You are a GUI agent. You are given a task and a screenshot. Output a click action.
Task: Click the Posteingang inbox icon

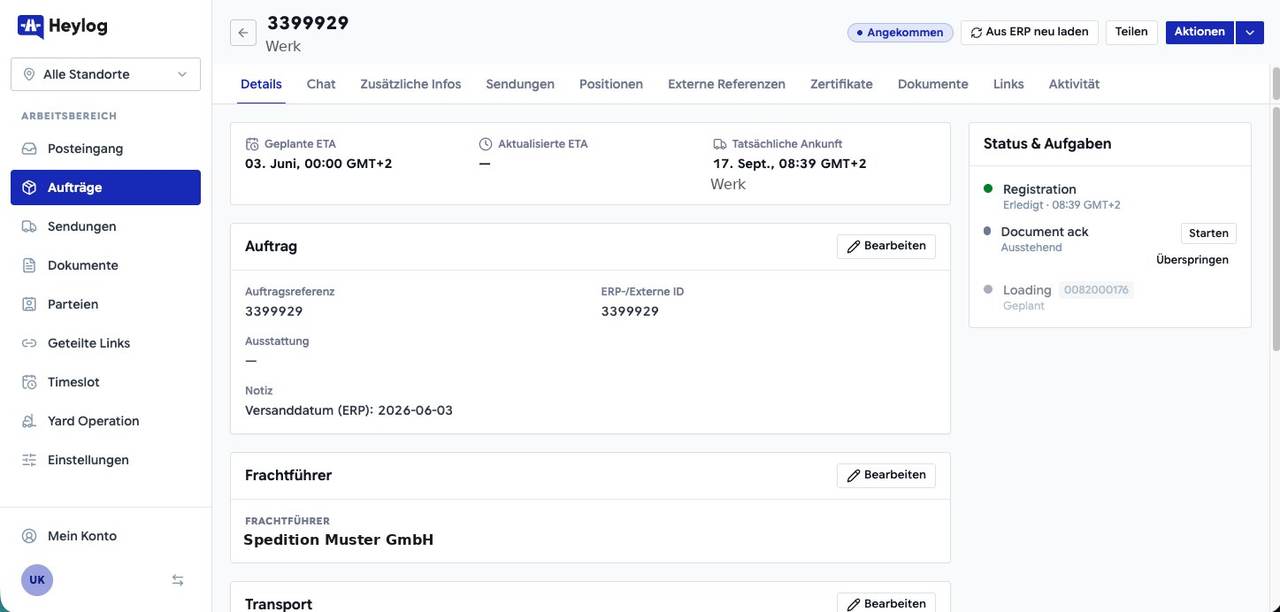[29, 149]
